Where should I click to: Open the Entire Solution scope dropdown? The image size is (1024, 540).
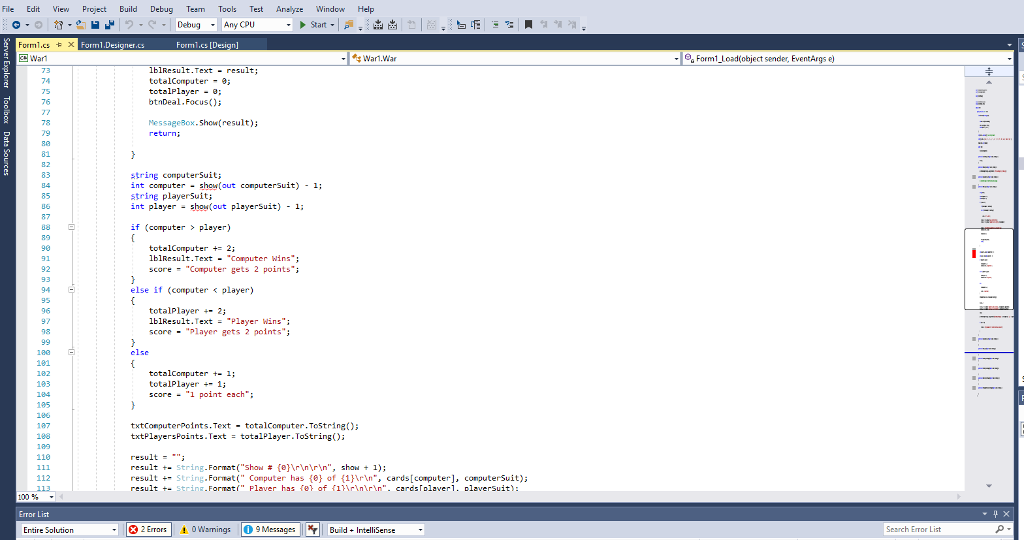[69, 530]
